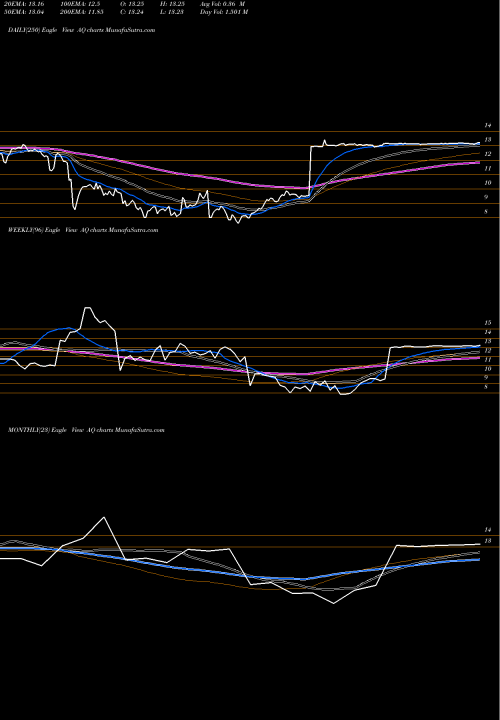Click the DAILY(250) Eagle View chart title
This screenshot has height=720, width=500.
(x=81, y=30)
